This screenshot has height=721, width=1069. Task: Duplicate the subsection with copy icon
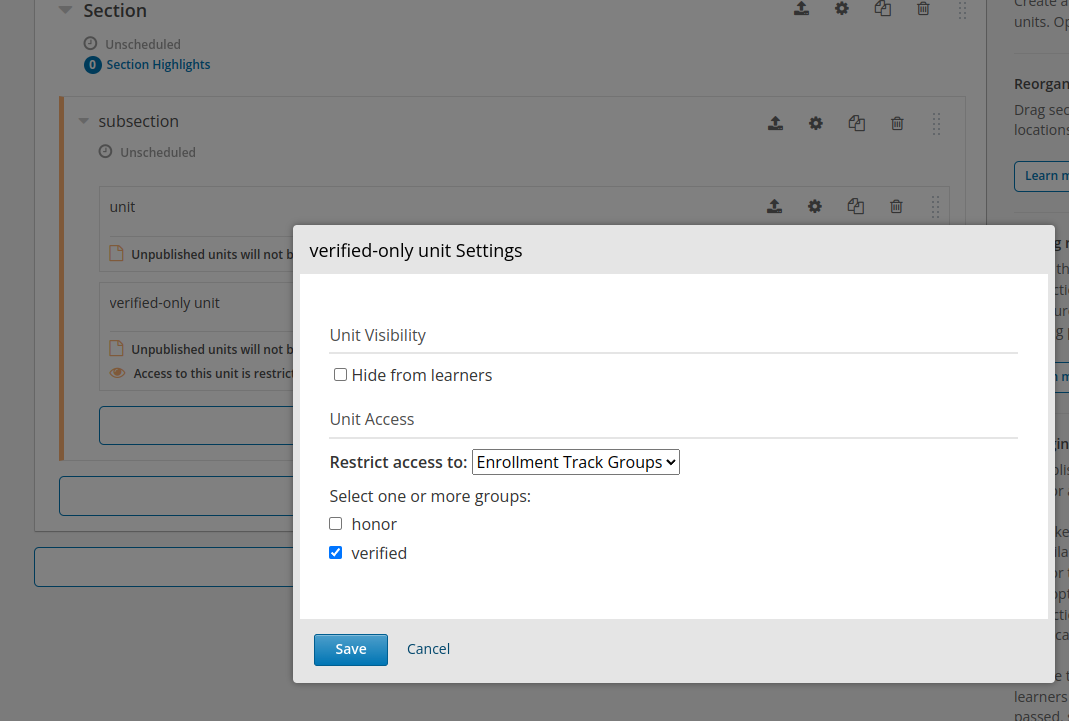pyautogui.click(x=856, y=123)
